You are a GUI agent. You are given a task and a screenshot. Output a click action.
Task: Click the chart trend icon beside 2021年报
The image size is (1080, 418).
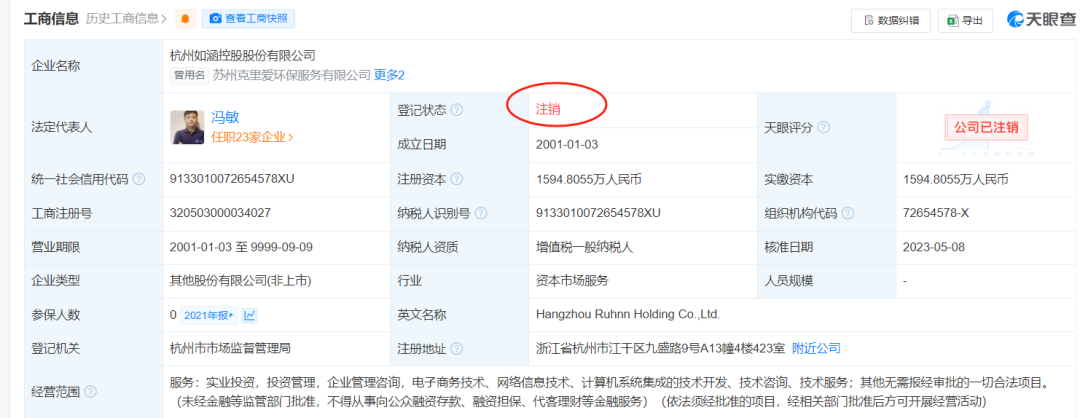pyautogui.click(x=249, y=315)
